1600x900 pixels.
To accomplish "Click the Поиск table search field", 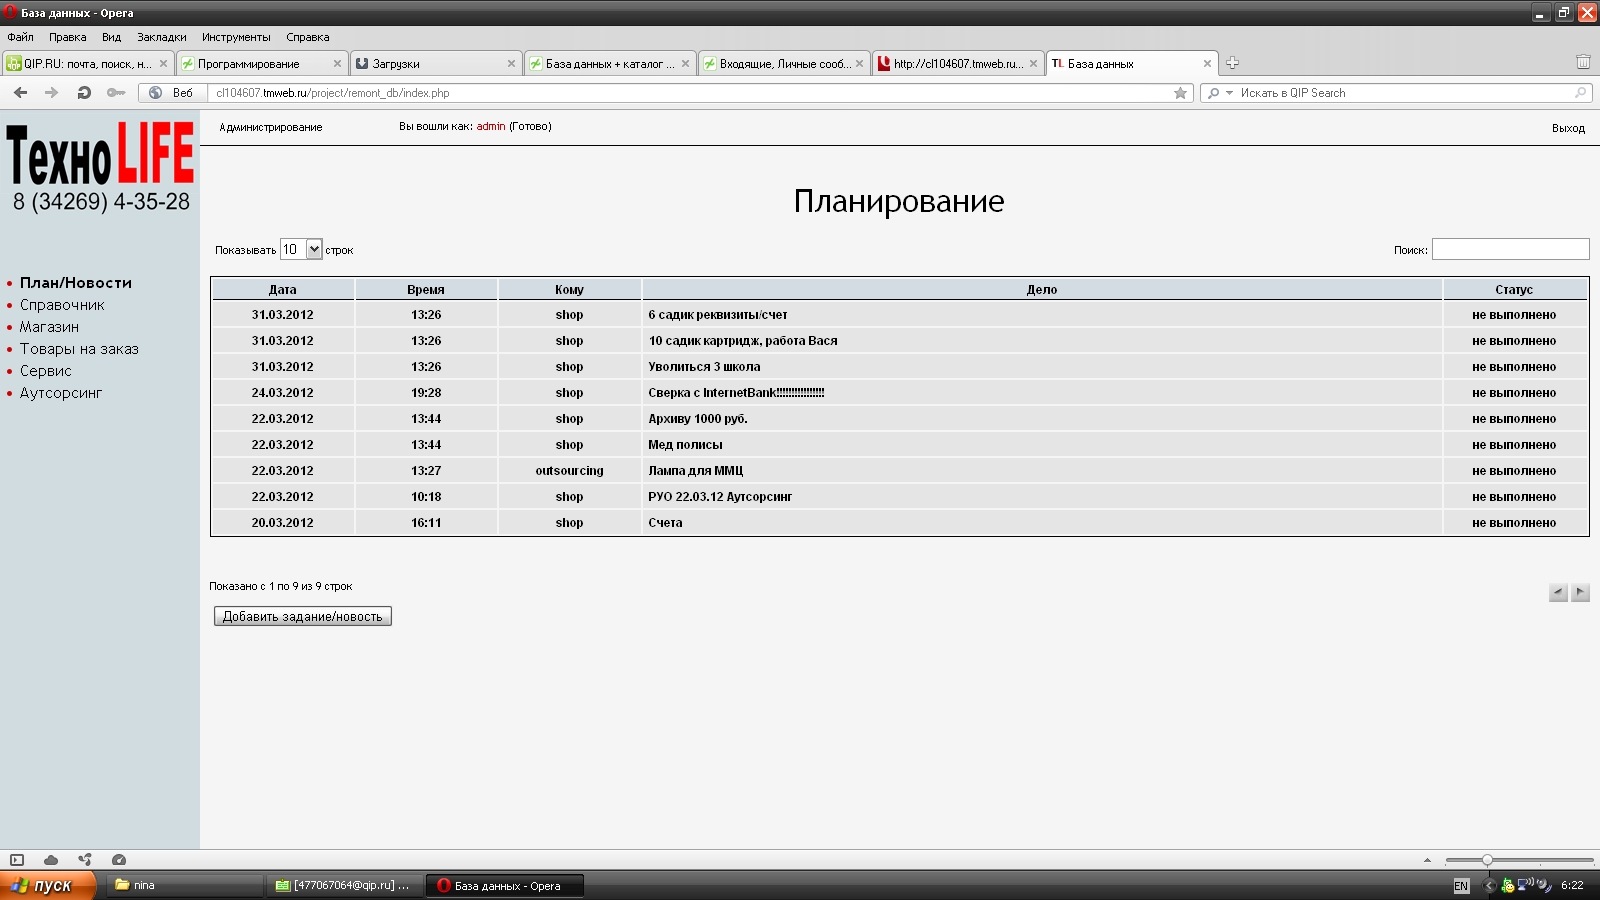I will point(1510,249).
